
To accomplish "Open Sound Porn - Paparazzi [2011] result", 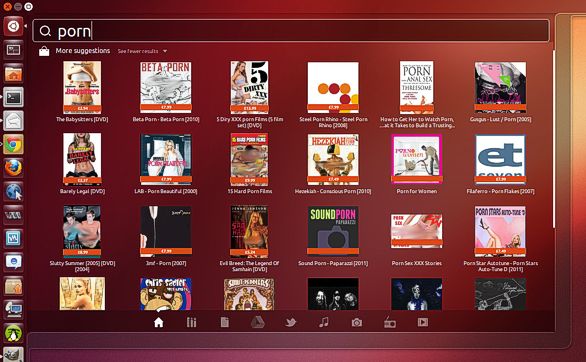I will point(333,236).
